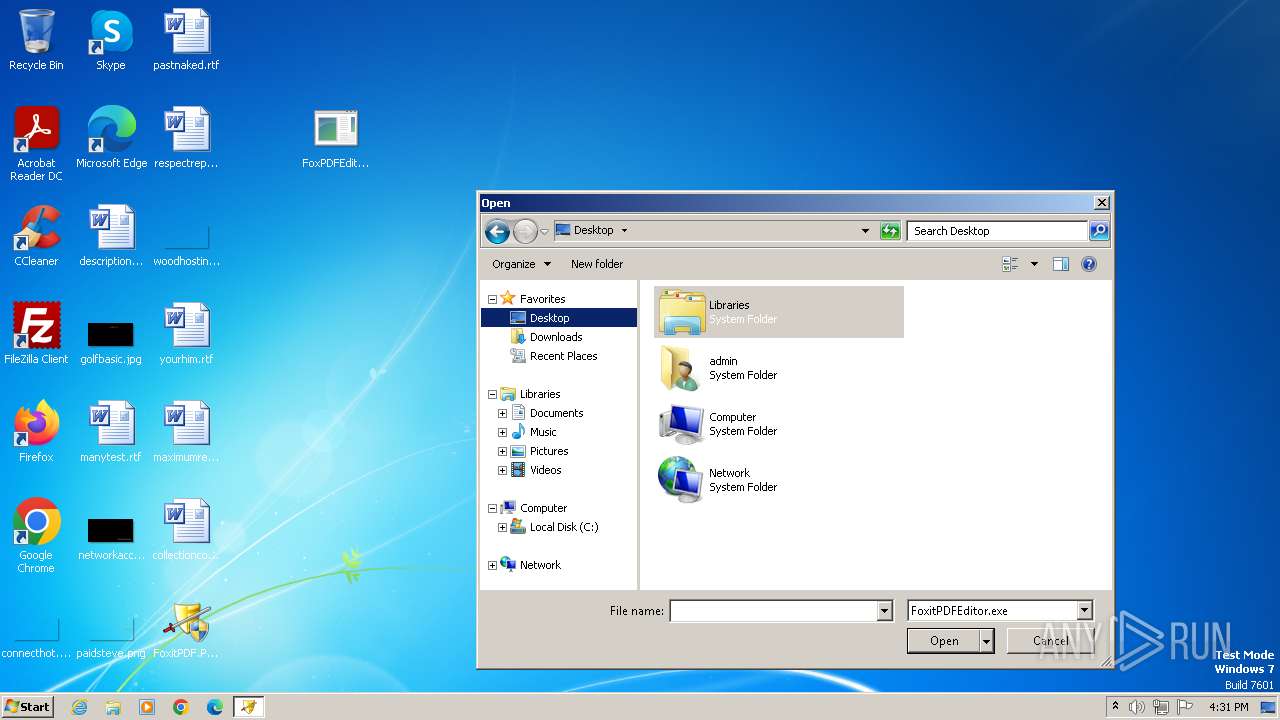Change view using the Views icon
This screenshot has height=720, width=1280.
1010,264
